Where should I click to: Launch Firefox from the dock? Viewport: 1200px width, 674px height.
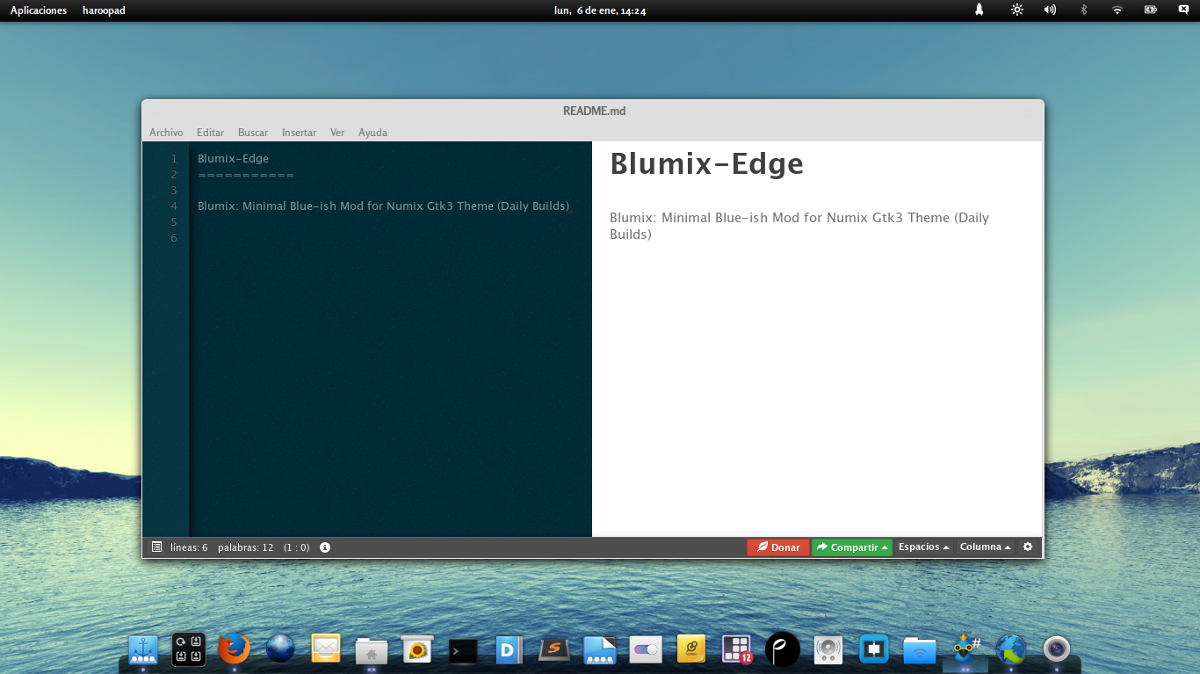coord(234,650)
